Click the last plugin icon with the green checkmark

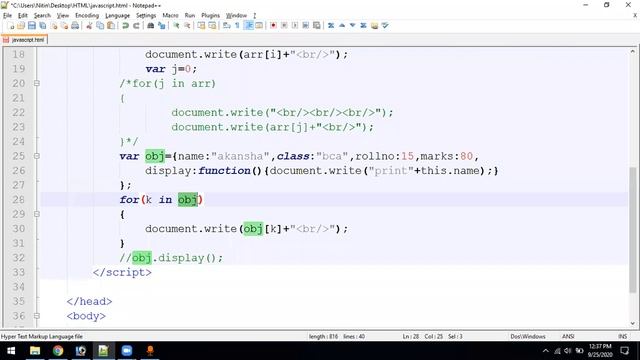click(385, 26)
